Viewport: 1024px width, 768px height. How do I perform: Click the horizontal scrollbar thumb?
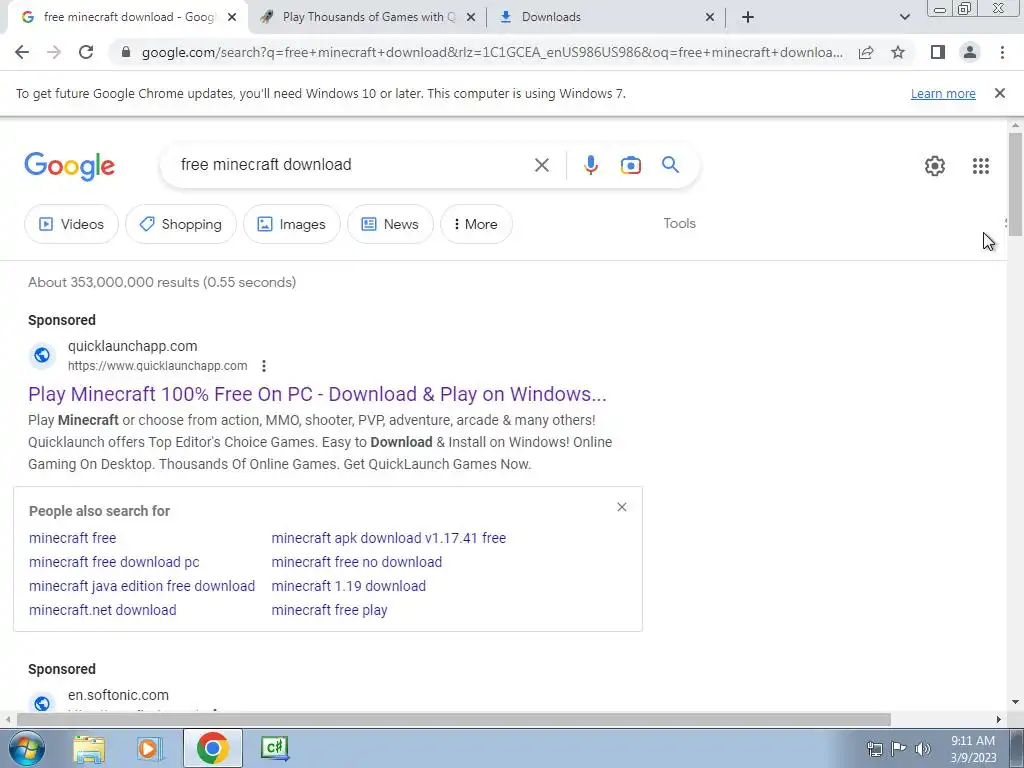click(x=454, y=719)
